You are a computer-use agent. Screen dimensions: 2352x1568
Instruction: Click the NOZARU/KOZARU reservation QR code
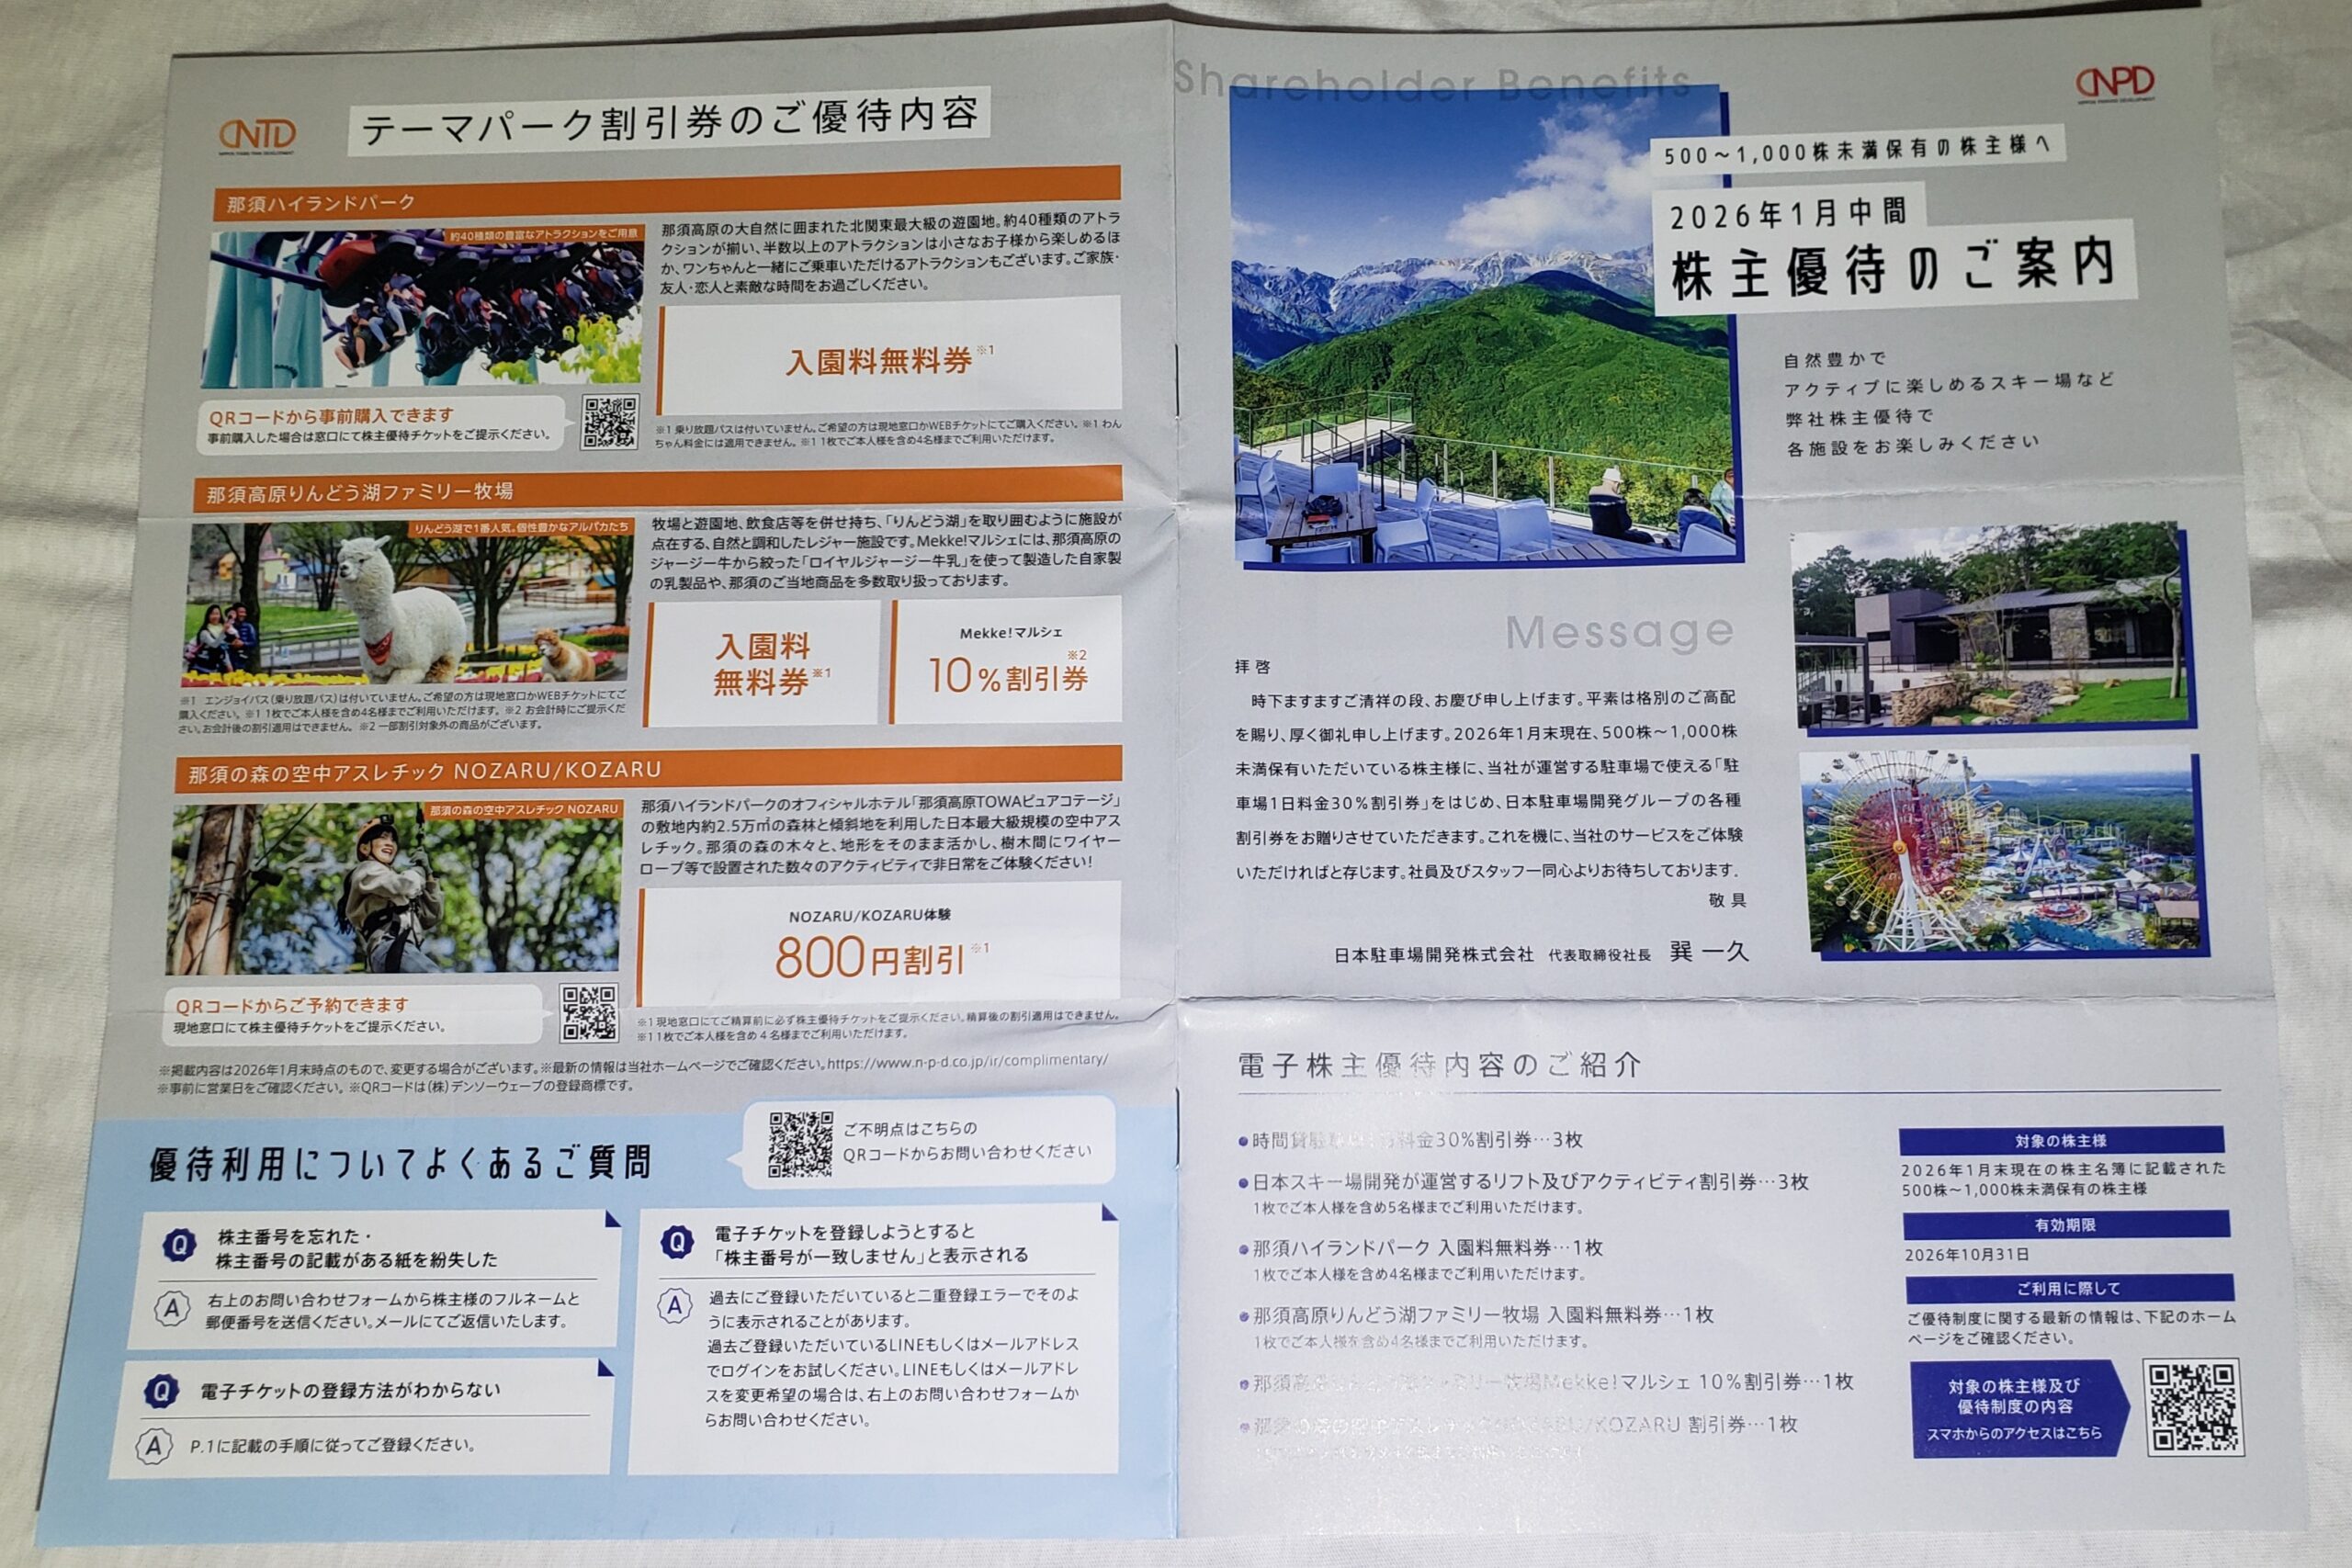click(588, 1013)
